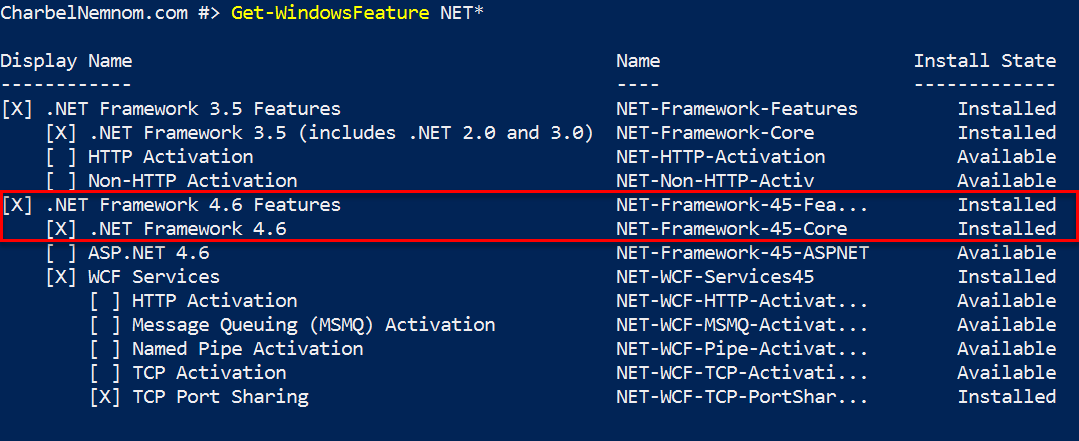1079x441 pixels.
Task: Click Available state for NET-Framework-45-ASPNET
Action: 1007,253
